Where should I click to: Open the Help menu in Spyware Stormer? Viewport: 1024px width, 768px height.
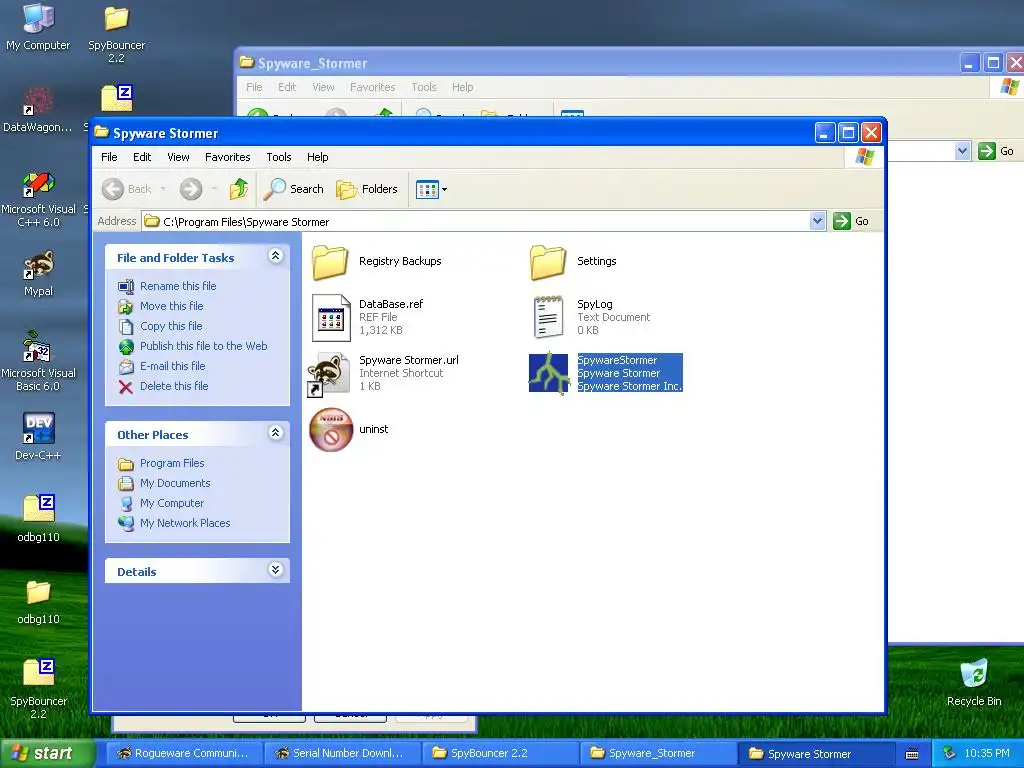(x=317, y=157)
